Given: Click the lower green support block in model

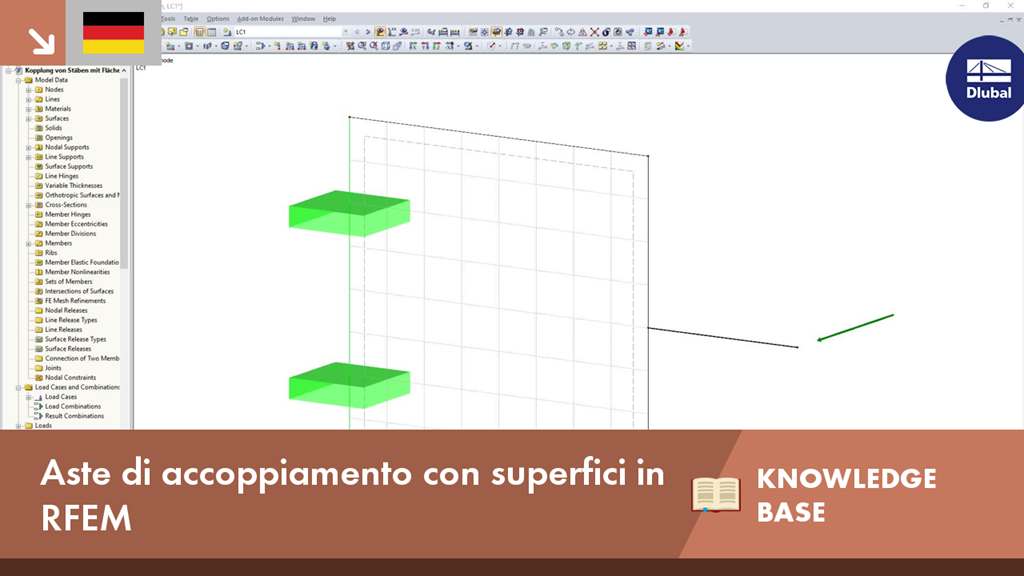Looking at the screenshot, I should (x=349, y=385).
